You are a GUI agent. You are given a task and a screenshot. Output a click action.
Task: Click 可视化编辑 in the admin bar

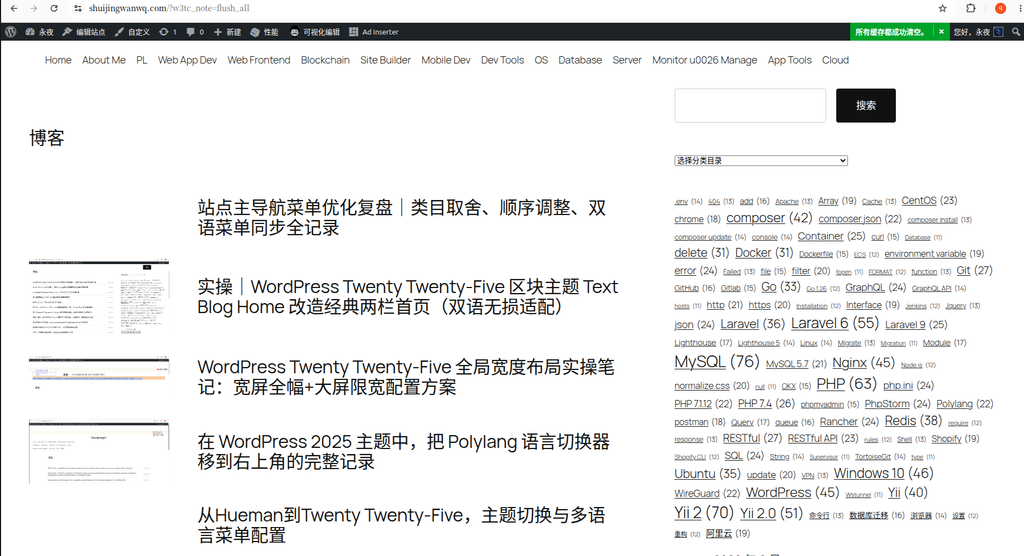[x=315, y=31]
